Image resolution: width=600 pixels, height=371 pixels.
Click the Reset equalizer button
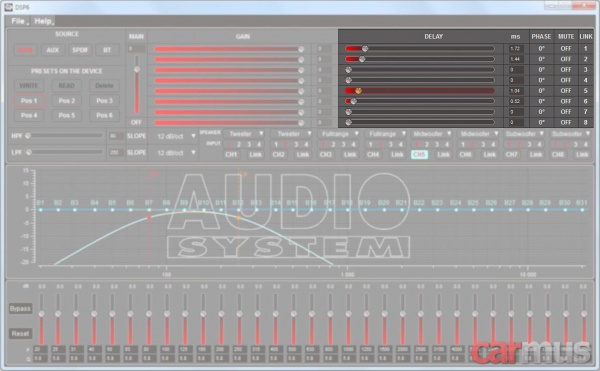pyautogui.click(x=20, y=334)
